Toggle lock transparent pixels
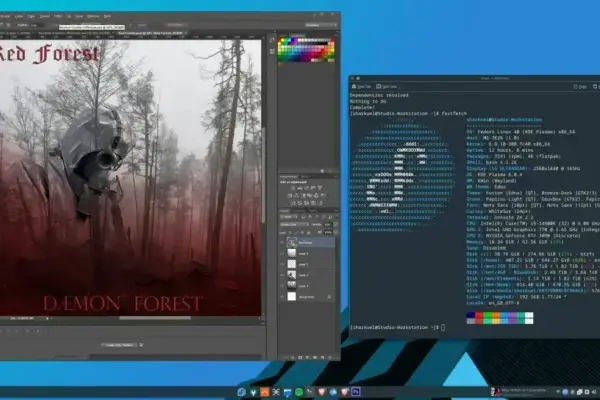The image size is (600, 400). (290, 233)
